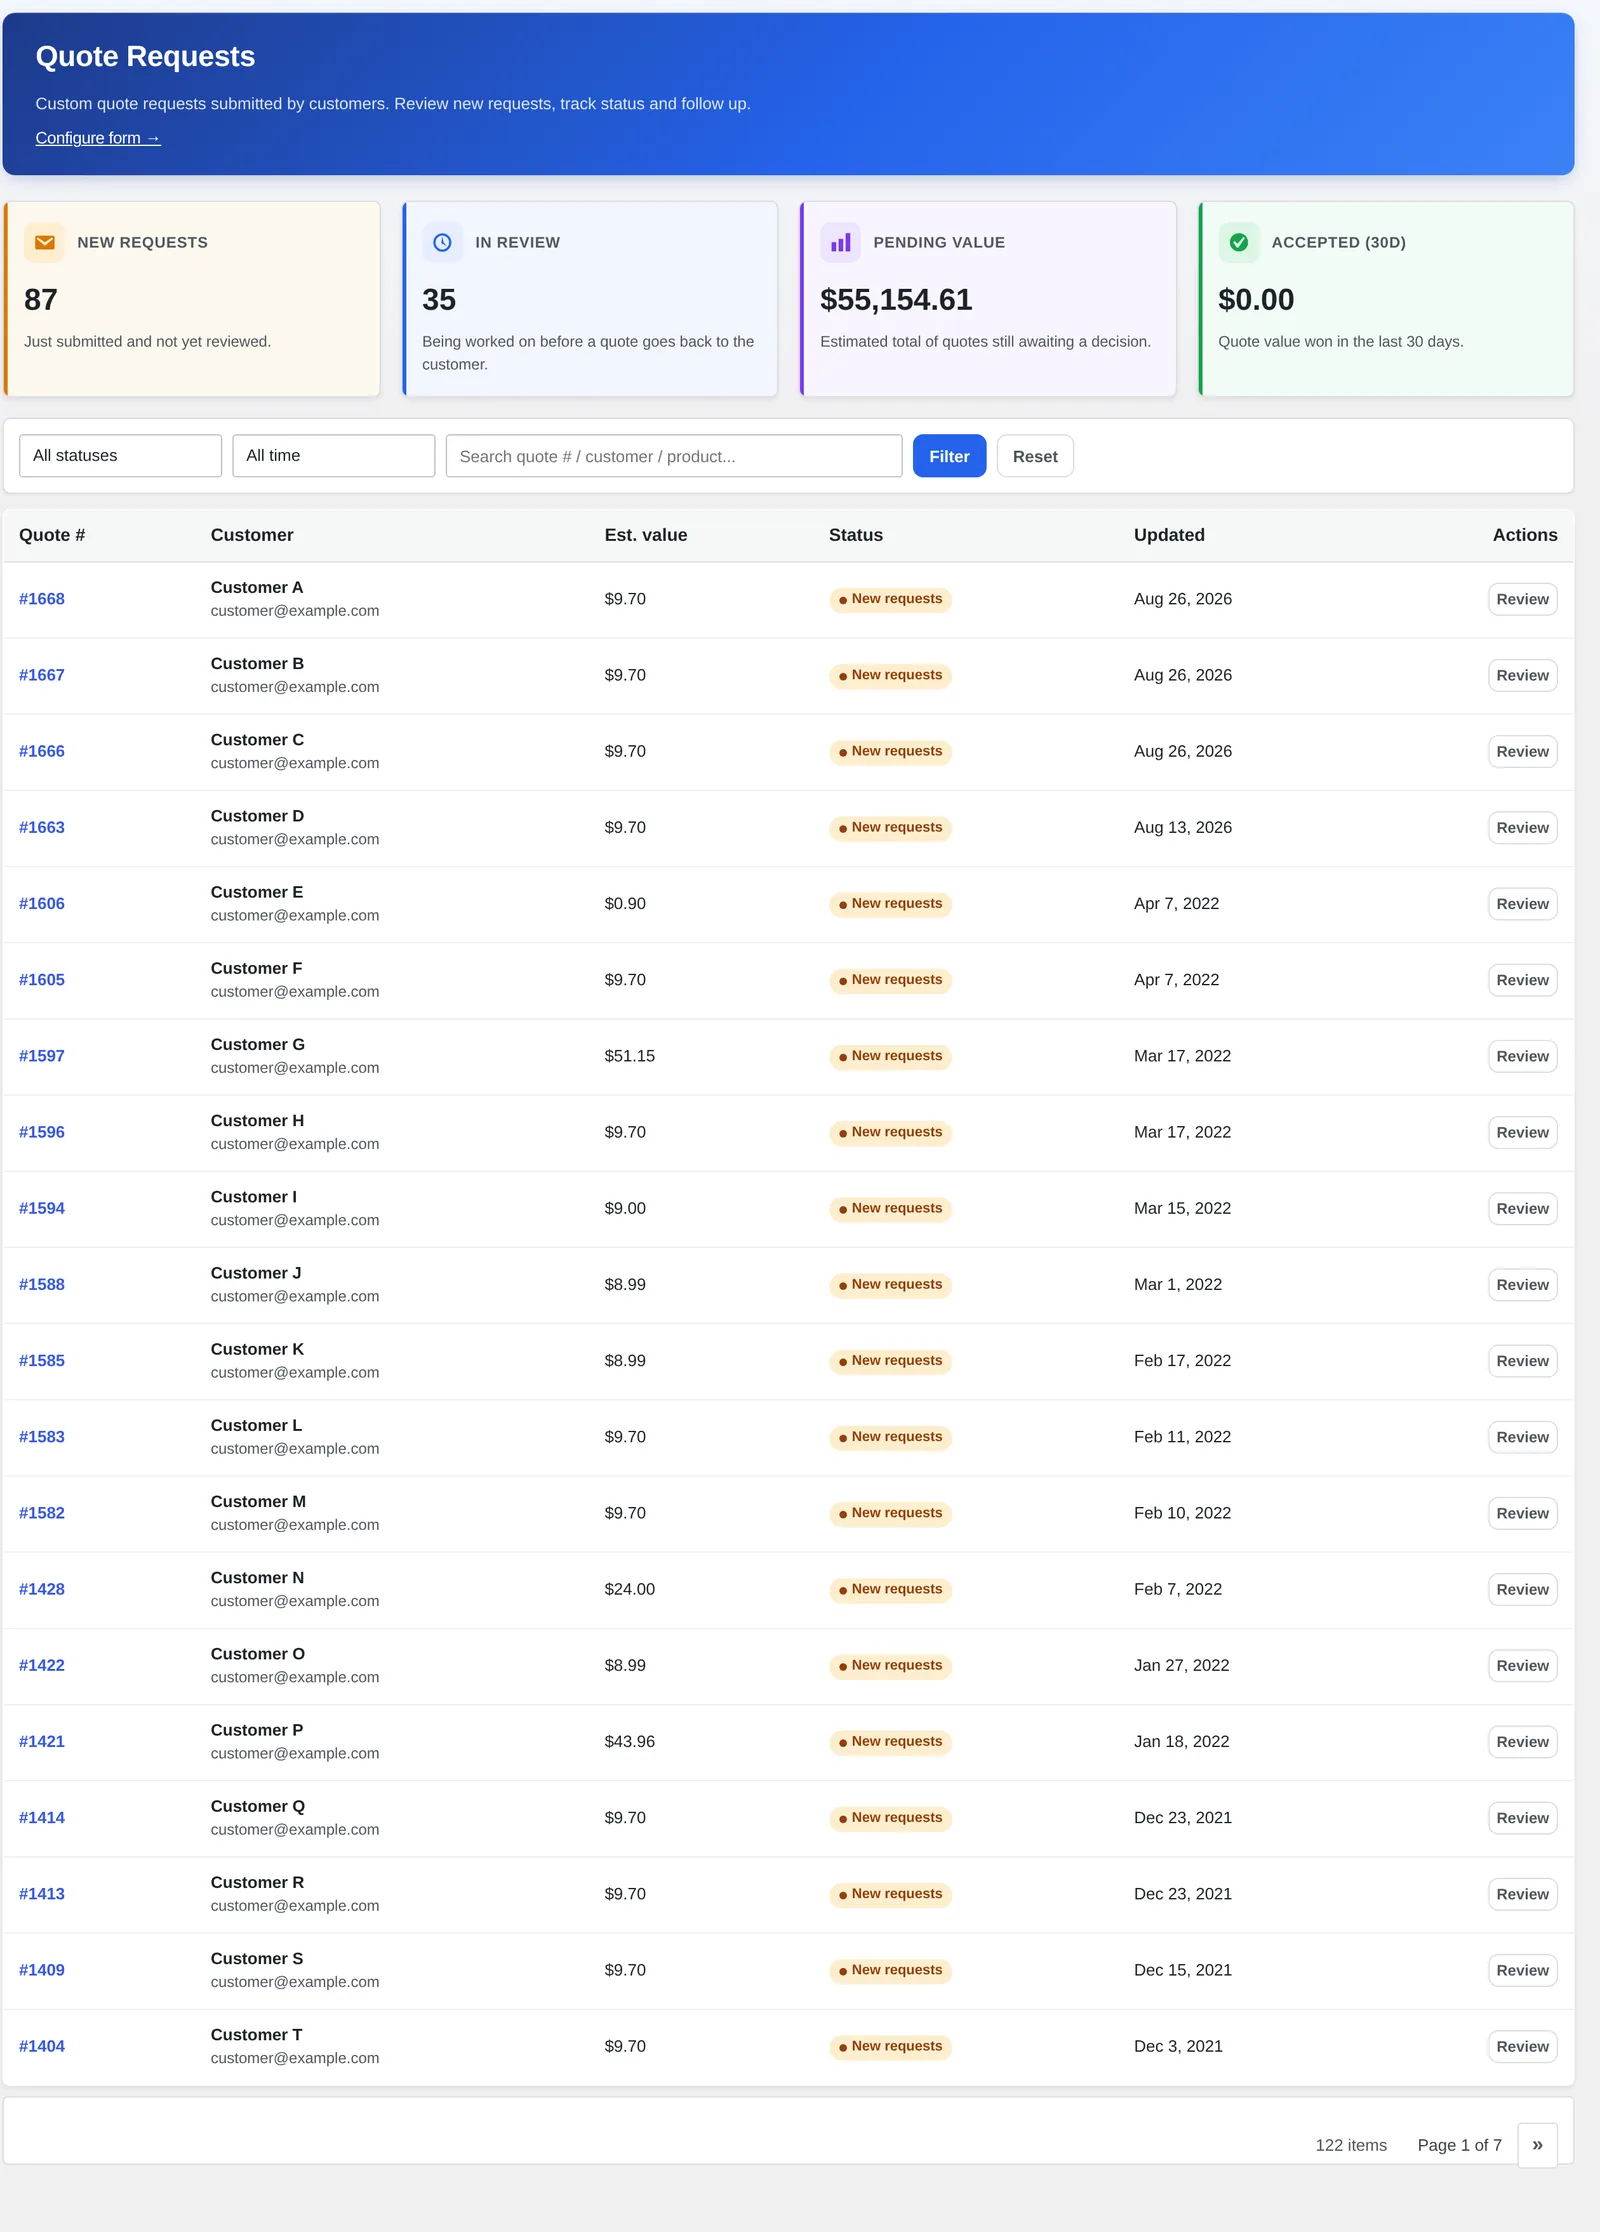The height and width of the screenshot is (2232, 1600).
Task: Go to next page with double-arrow button
Action: 1537,2145
